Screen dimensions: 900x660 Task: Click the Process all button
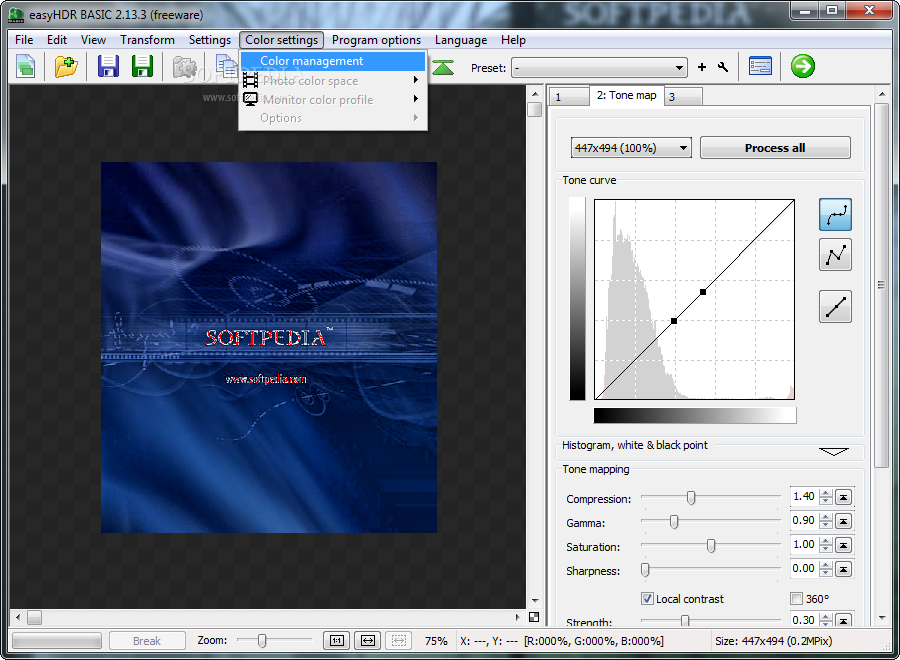coord(775,148)
